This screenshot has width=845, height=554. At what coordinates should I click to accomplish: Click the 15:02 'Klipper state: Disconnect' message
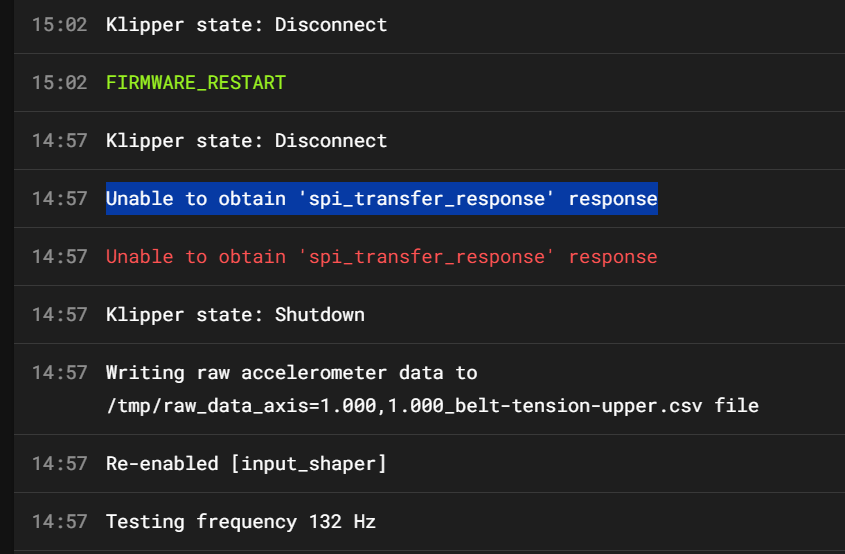(x=246, y=24)
